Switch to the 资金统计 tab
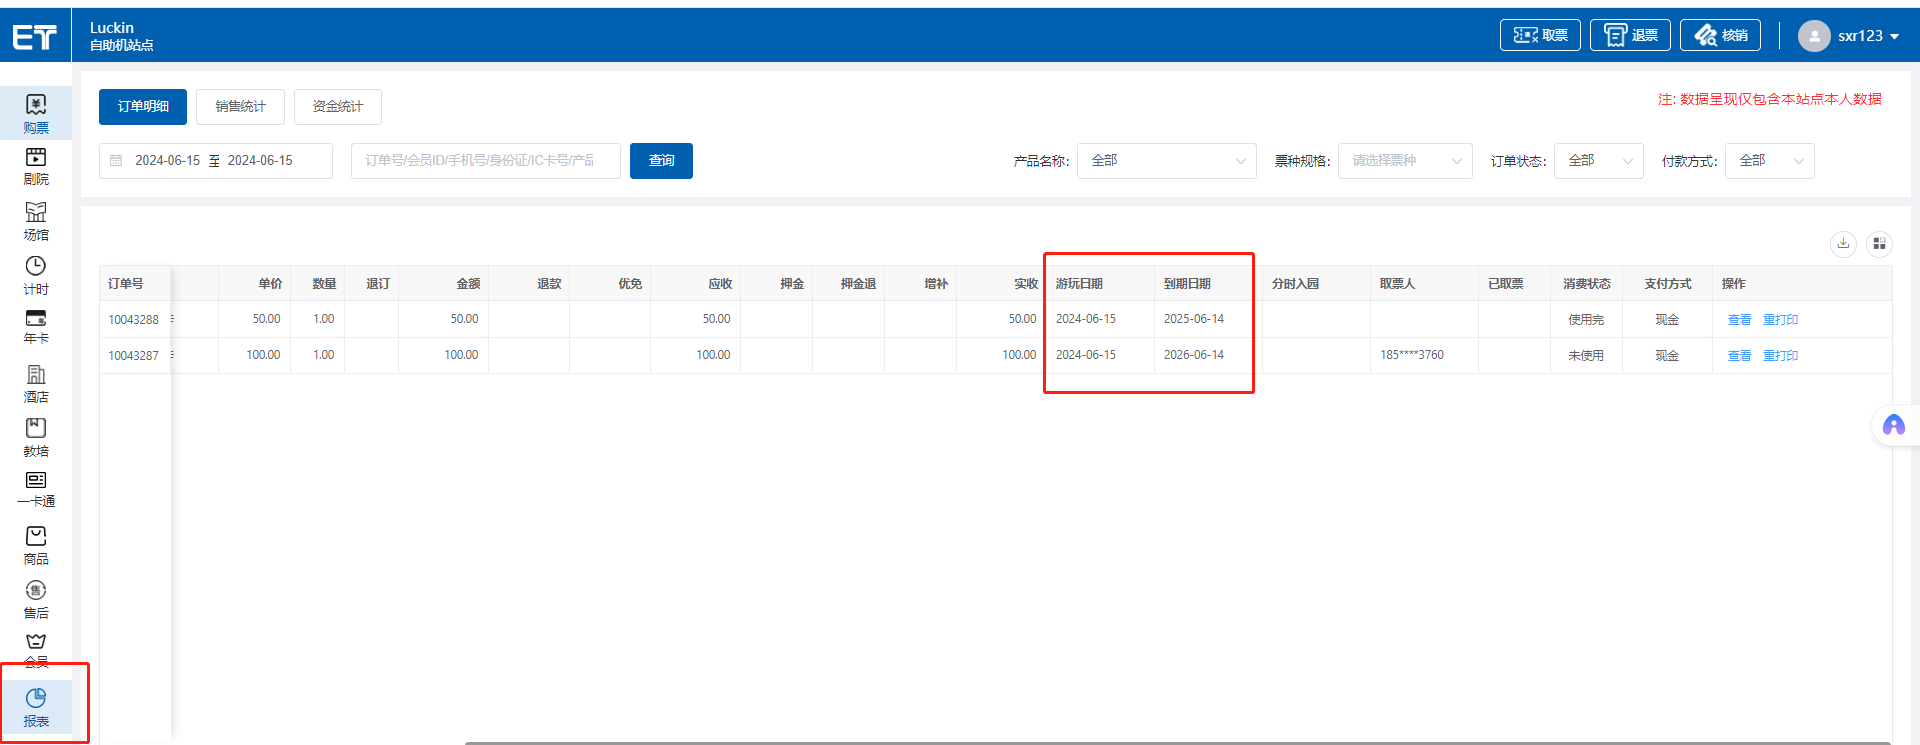1920x745 pixels. pyautogui.click(x=337, y=107)
